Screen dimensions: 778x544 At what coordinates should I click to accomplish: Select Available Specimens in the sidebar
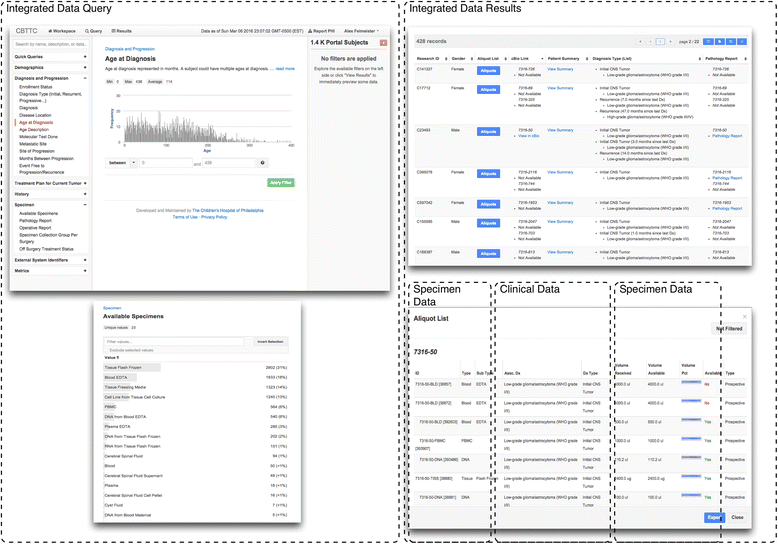tap(38, 213)
